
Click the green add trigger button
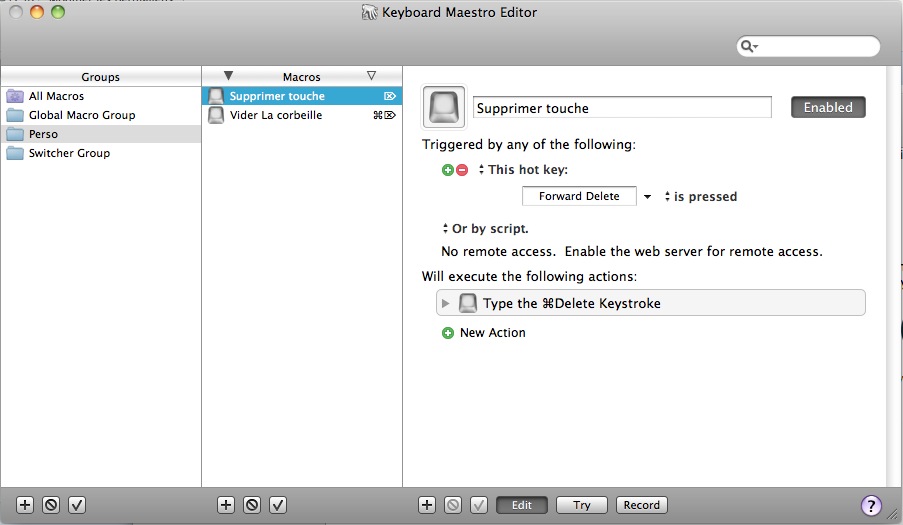pos(447,170)
